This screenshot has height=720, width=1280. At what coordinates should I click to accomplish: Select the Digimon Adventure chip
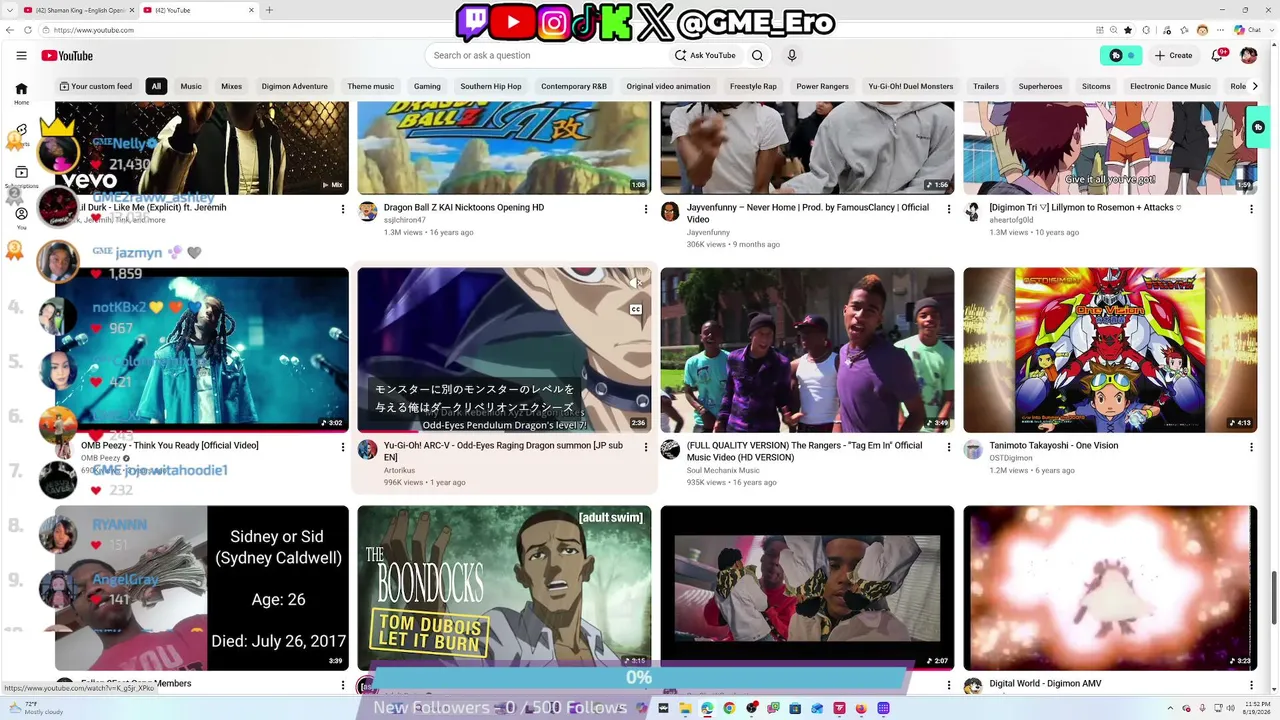point(295,86)
